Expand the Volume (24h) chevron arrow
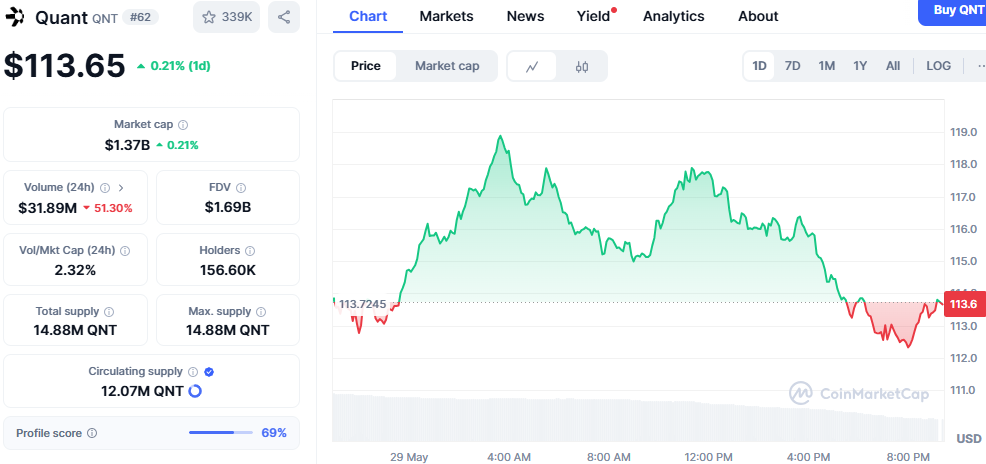This screenshot has height=464, width=986. pos(121,187)
